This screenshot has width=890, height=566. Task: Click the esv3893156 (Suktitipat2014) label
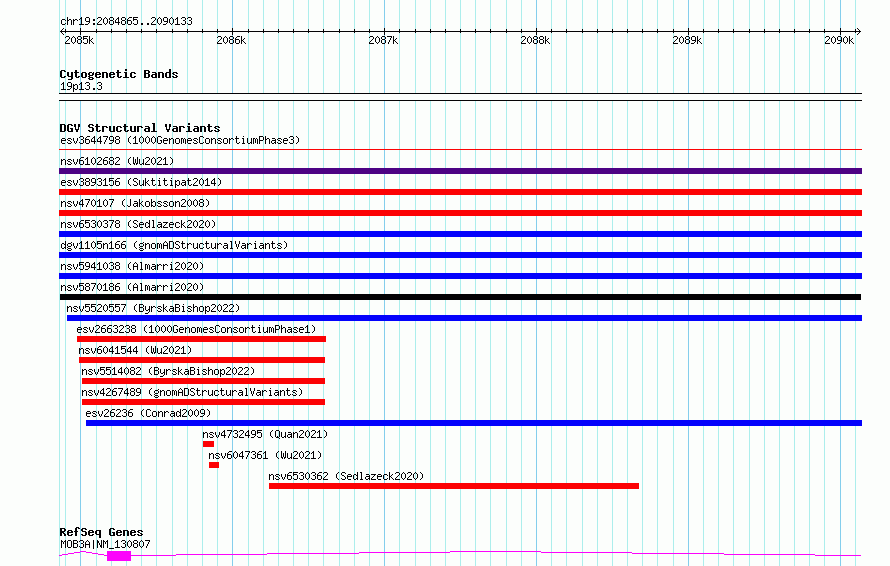pyautogui.click(x=141, y=182)
